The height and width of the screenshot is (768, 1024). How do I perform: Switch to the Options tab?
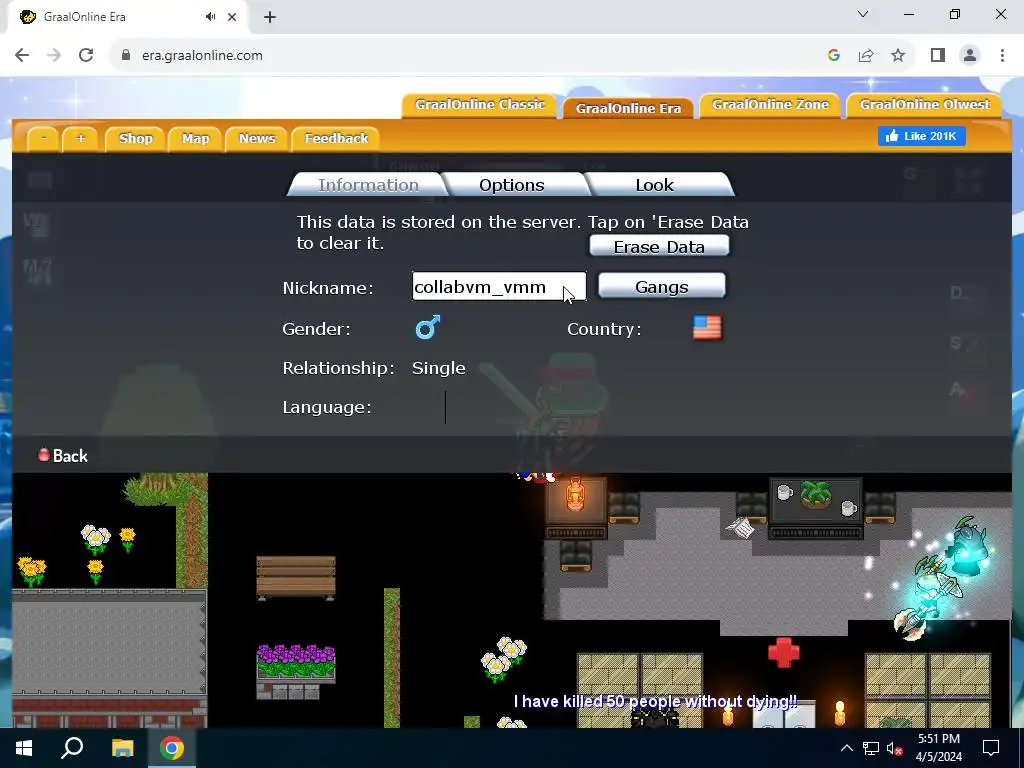tap(512, 185)
